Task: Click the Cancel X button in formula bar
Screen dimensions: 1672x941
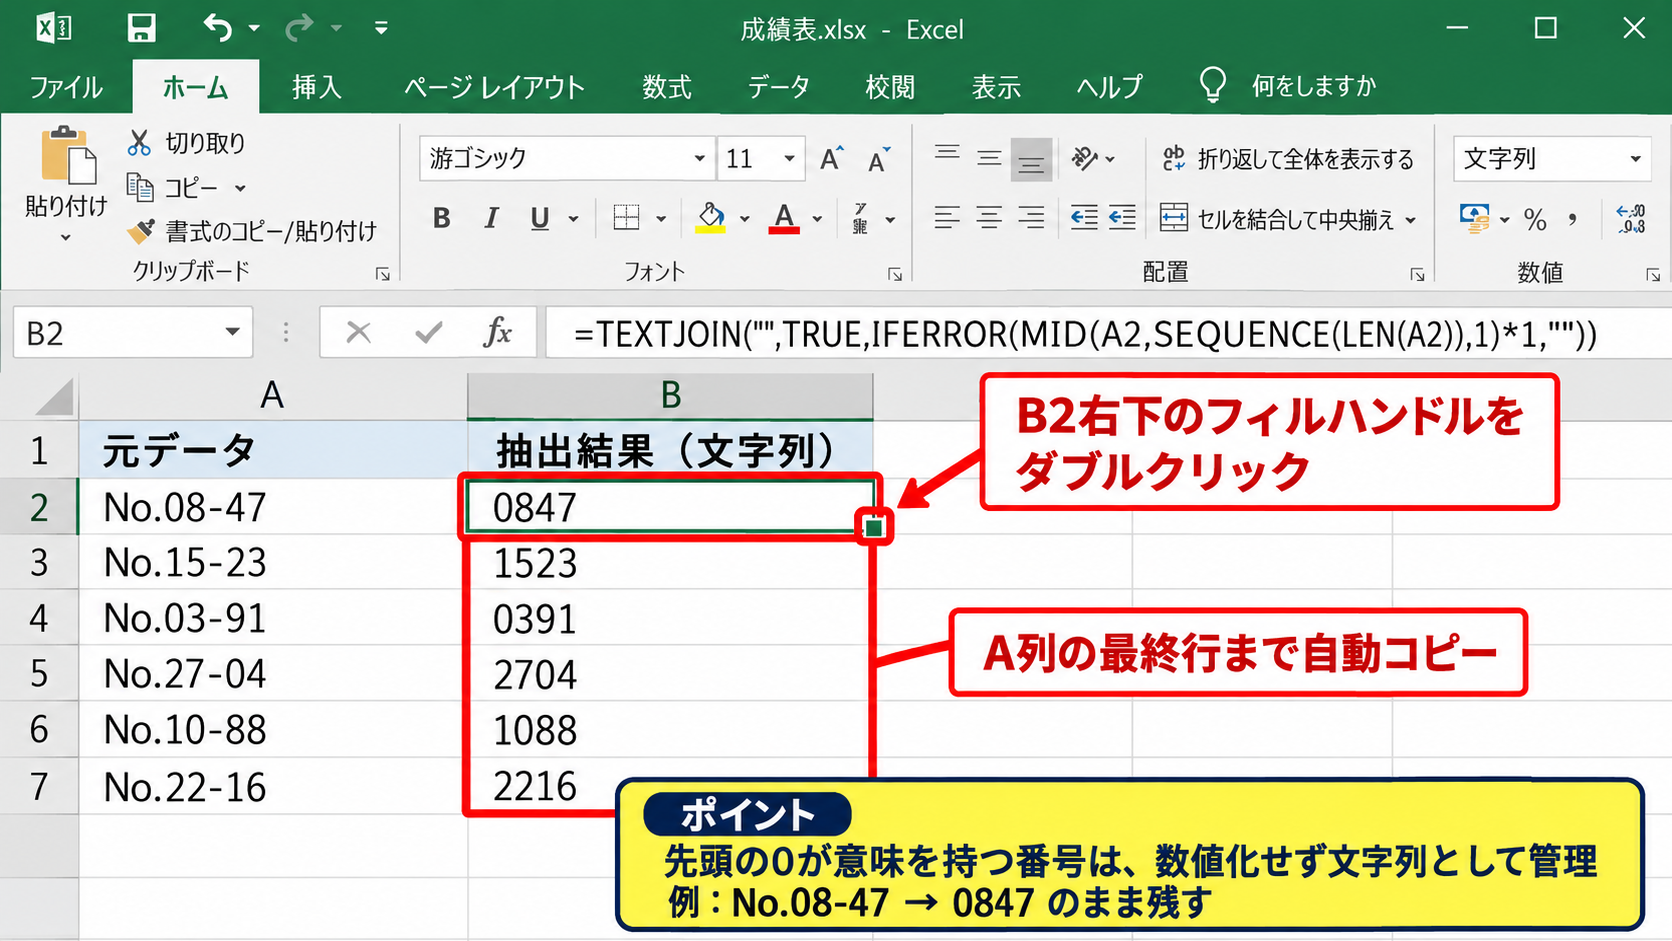Action: click(358, 332)
